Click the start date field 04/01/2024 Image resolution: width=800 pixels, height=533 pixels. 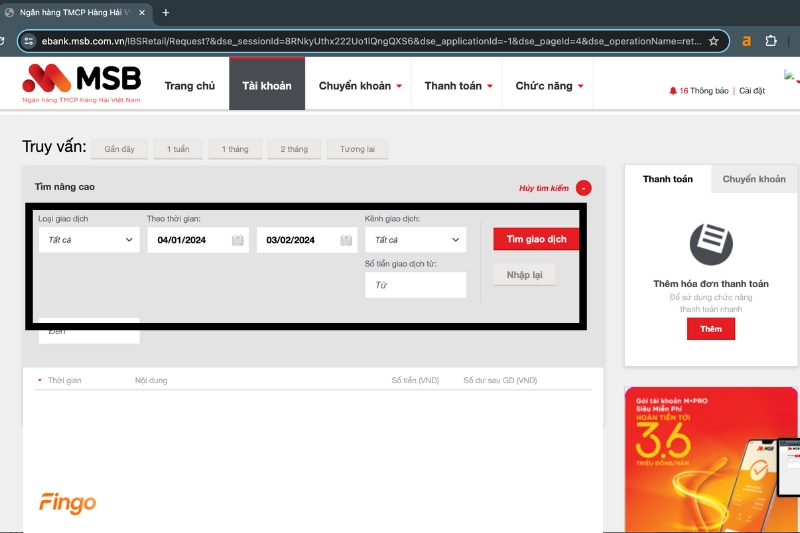[x=198, y=240]
